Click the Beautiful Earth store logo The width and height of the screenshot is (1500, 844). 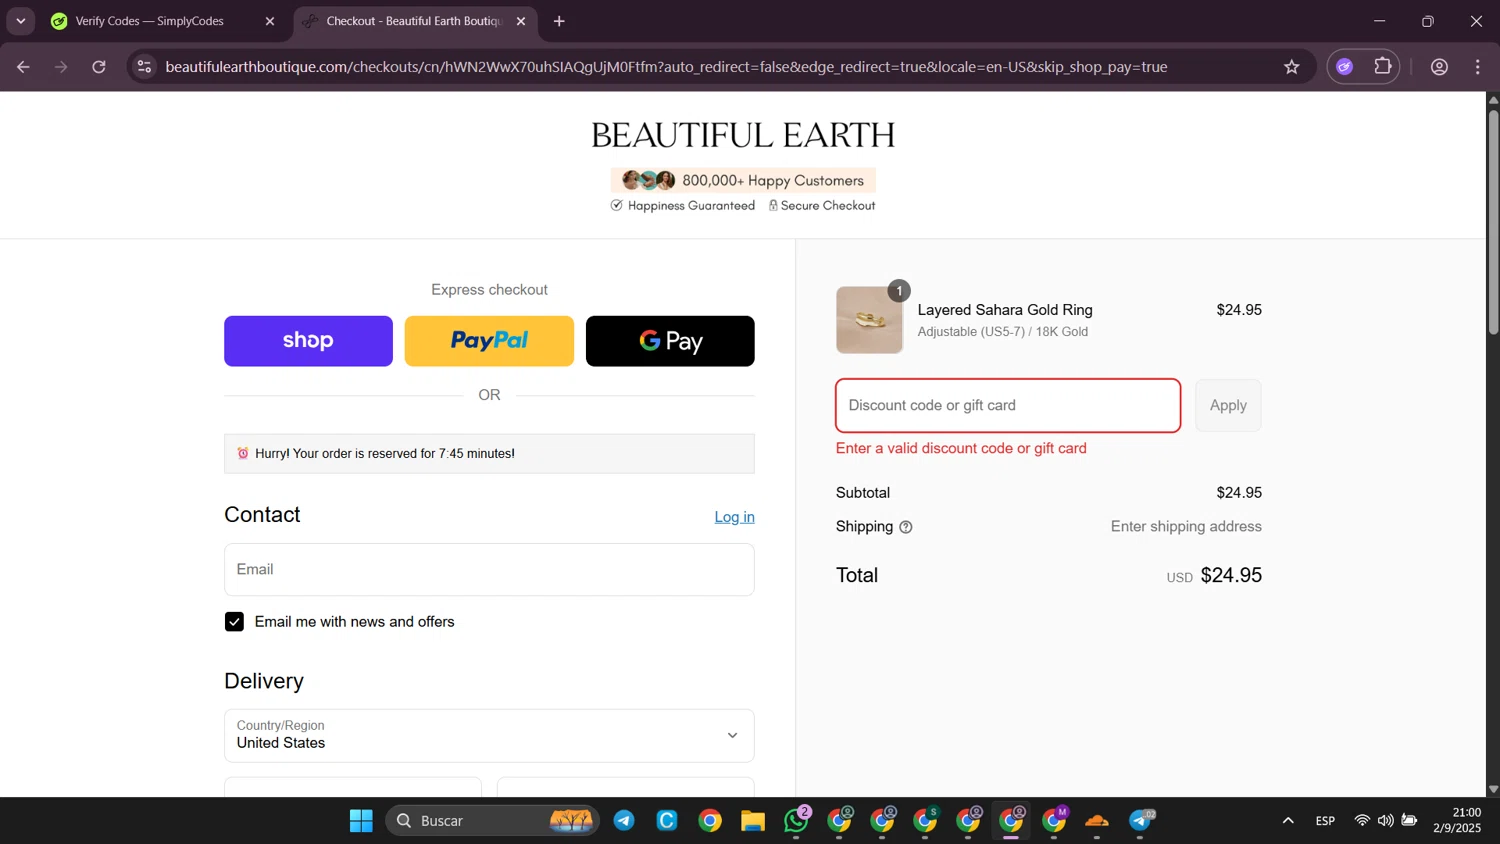coord(743,135)
